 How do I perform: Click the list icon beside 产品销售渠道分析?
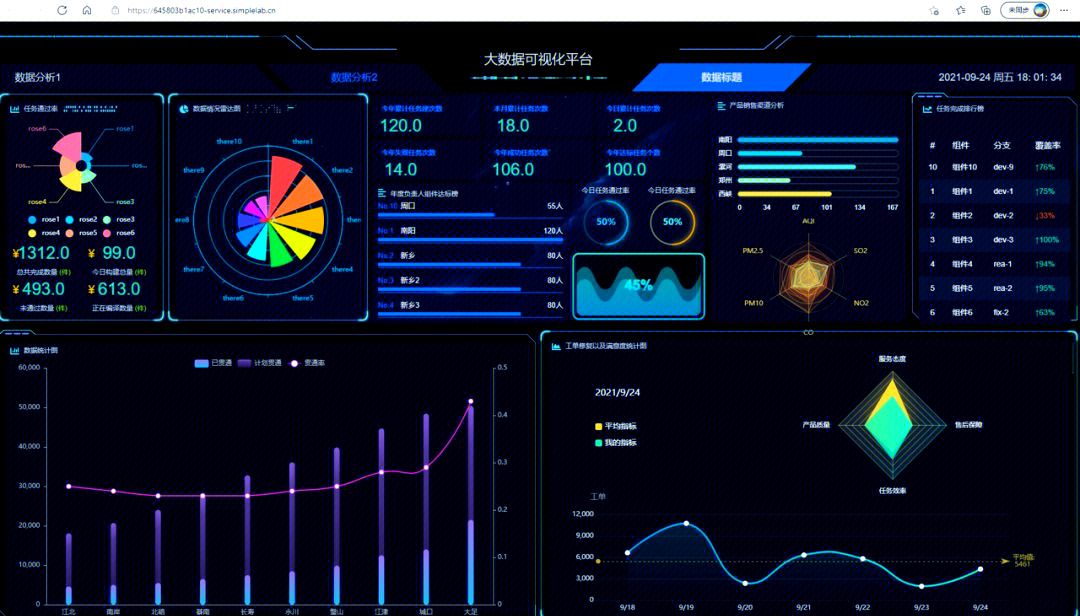721,105
